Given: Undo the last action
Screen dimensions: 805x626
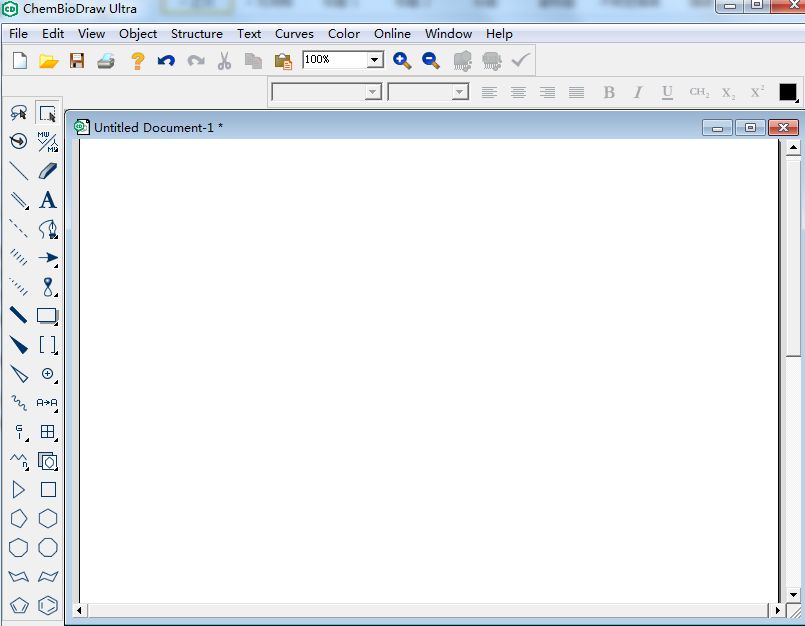Looking at the screenshot, I should pyautogui.click(x=166, y=61).
